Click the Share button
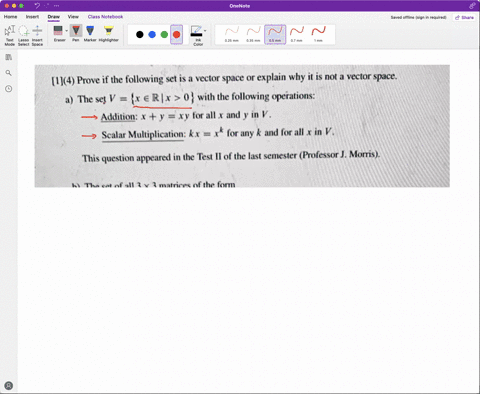Viewport: 480px width, 394px height. 464,17
